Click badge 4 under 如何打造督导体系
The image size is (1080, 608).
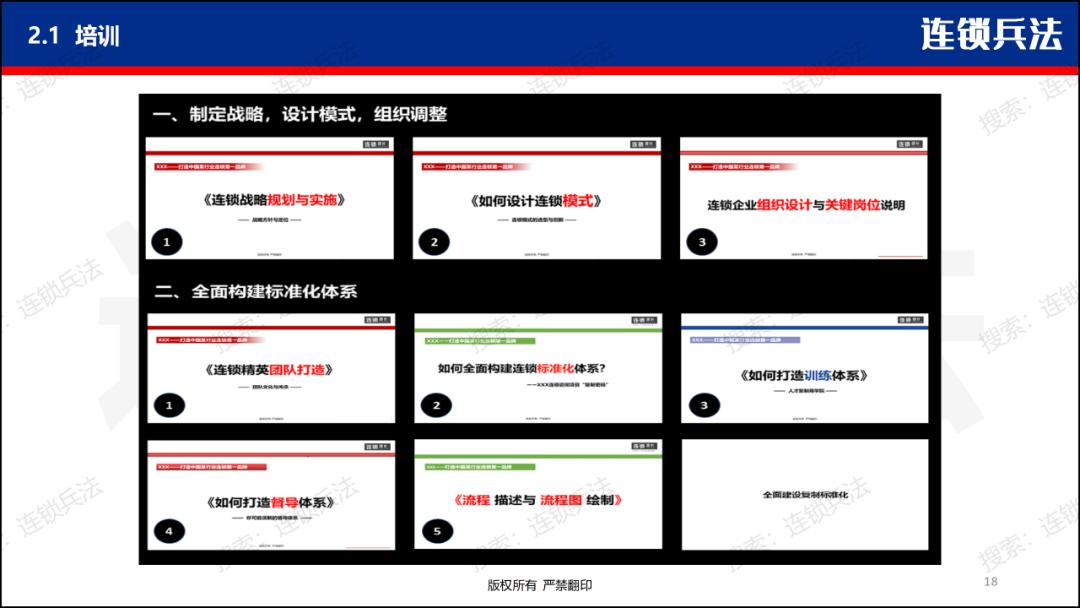point(167,532)
